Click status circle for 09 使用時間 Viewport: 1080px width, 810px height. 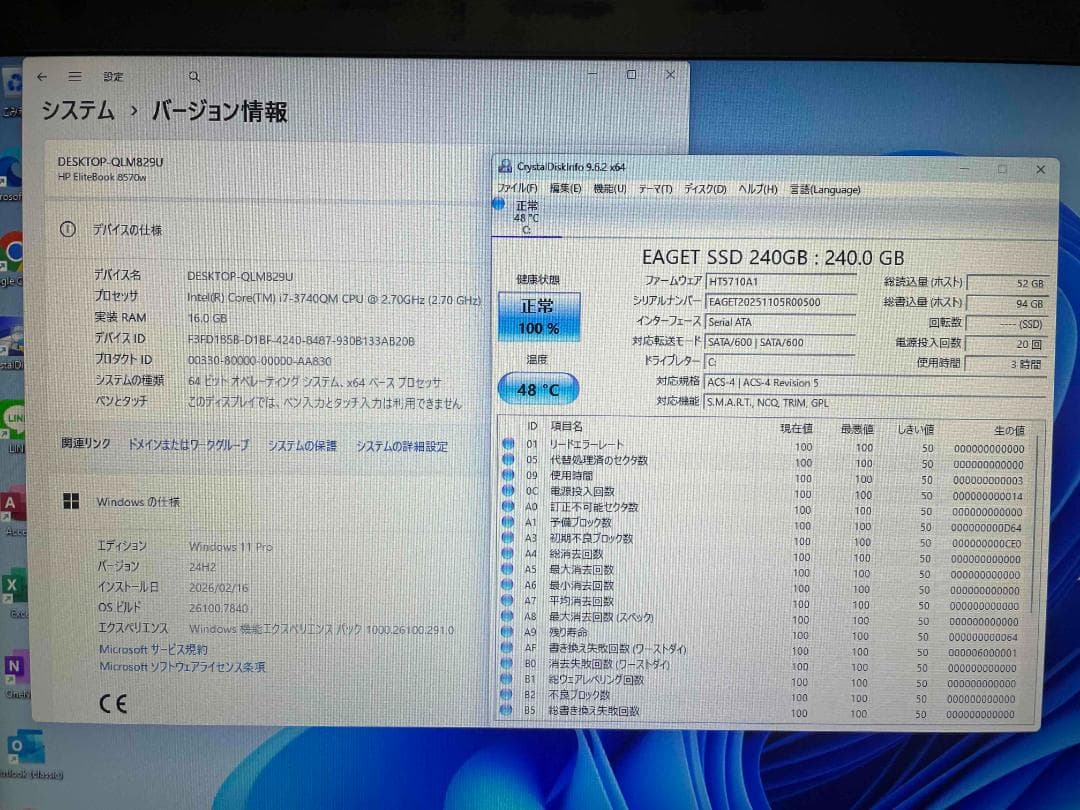point(508,475)
